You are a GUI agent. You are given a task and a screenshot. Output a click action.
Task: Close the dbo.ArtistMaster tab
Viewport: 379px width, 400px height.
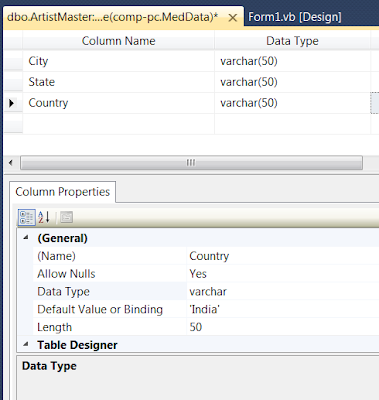click(233, 17)
